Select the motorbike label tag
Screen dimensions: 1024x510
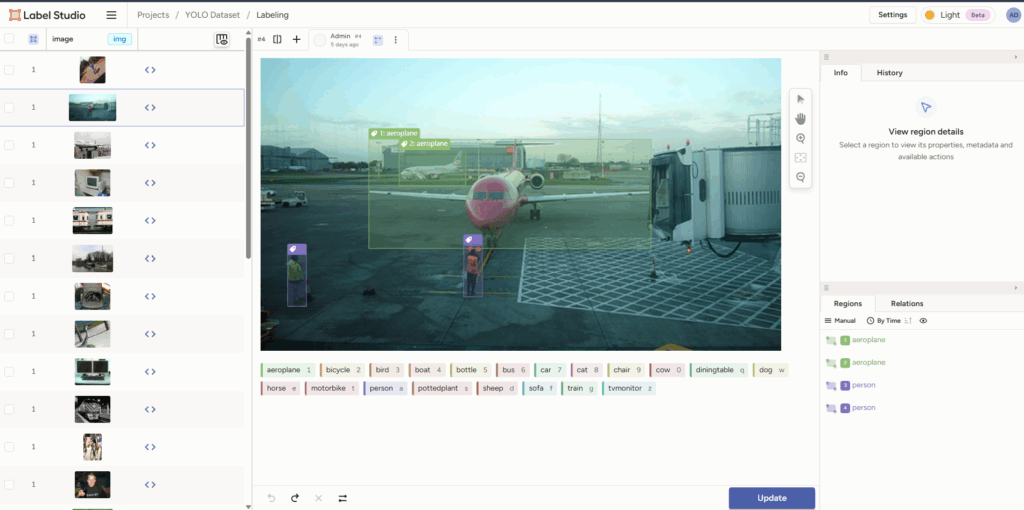point(332,389)
